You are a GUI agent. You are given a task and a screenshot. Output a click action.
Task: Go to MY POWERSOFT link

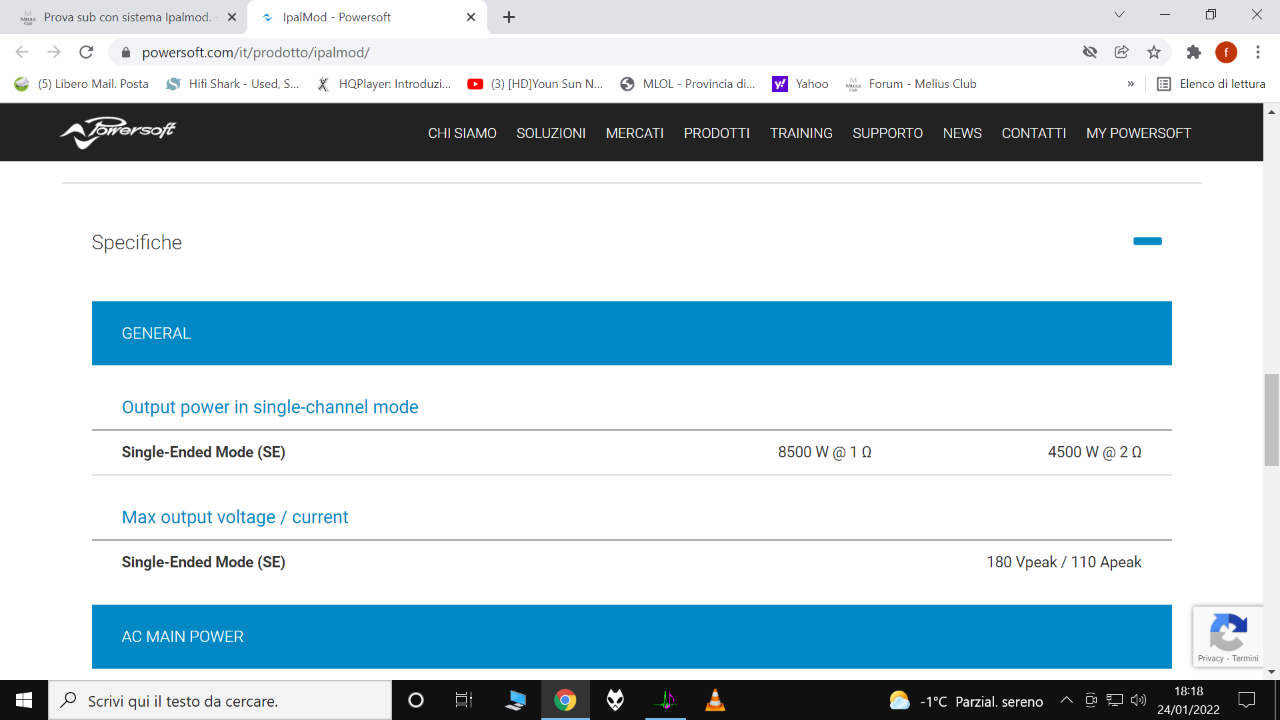click(1139, 133)
